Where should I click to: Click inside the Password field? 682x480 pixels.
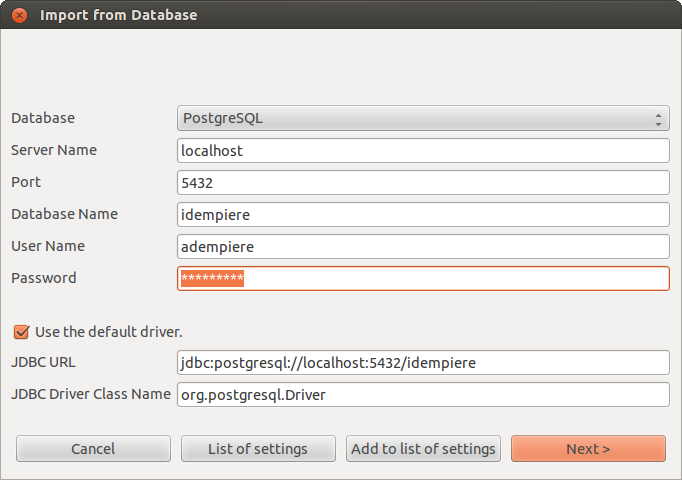click(423, 278)
